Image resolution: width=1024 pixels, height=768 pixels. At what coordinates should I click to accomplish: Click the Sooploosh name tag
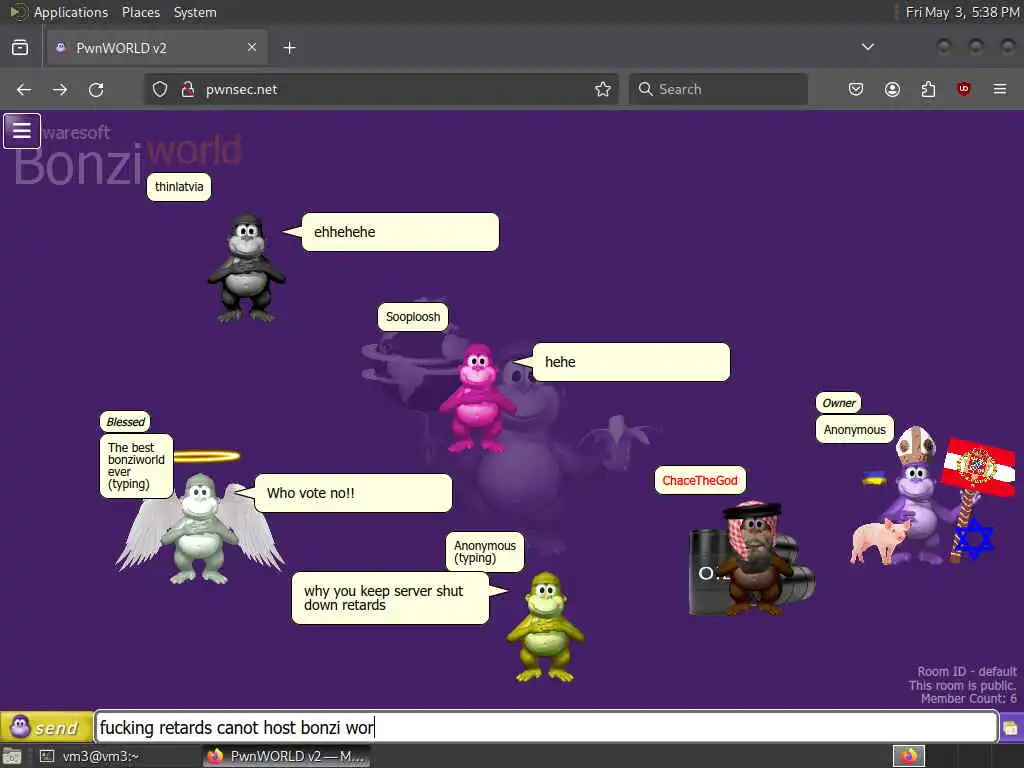(413, 317)
